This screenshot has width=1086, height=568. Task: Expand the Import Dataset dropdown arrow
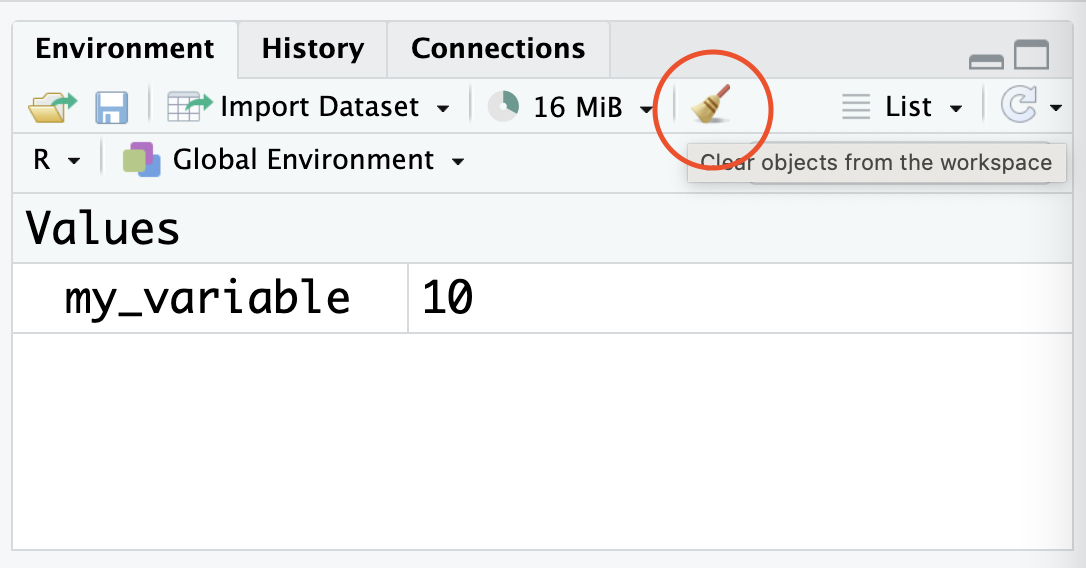pos(443,108)
